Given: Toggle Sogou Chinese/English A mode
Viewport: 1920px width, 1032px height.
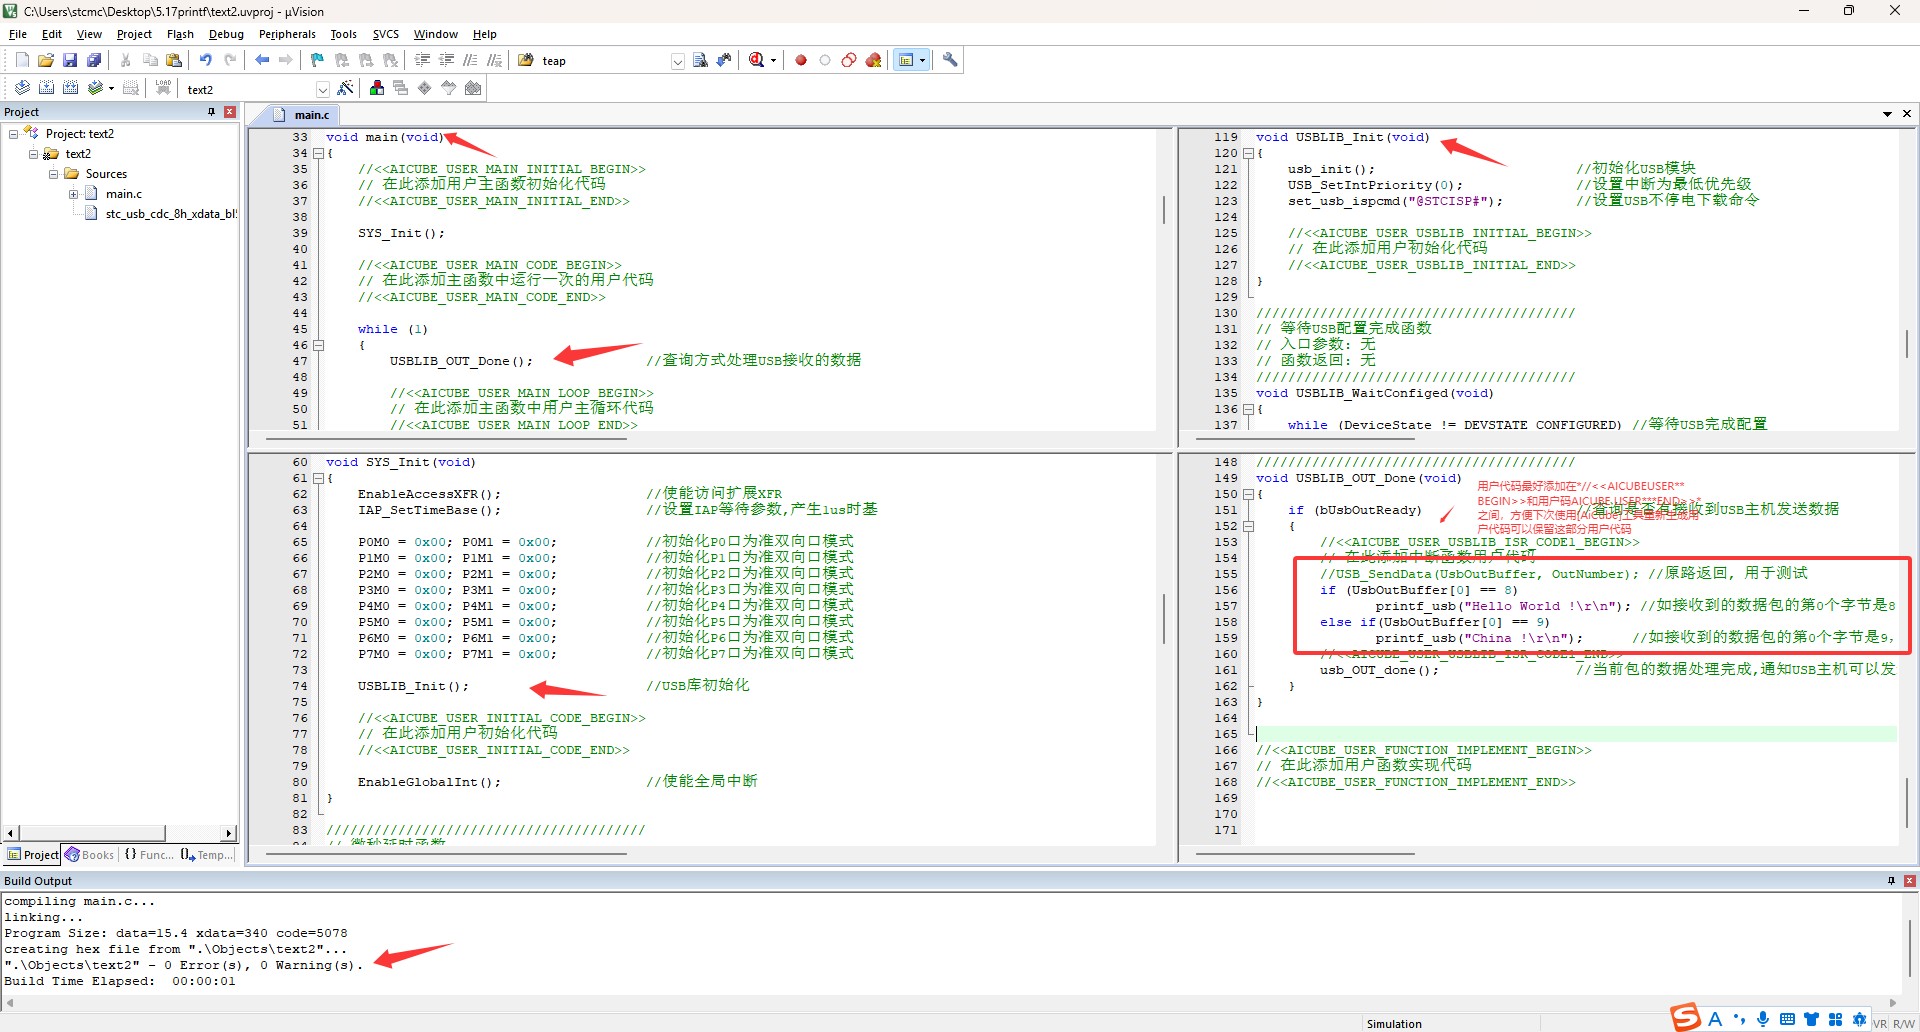Looking at the screenshot, I should coord(1715,1019).
